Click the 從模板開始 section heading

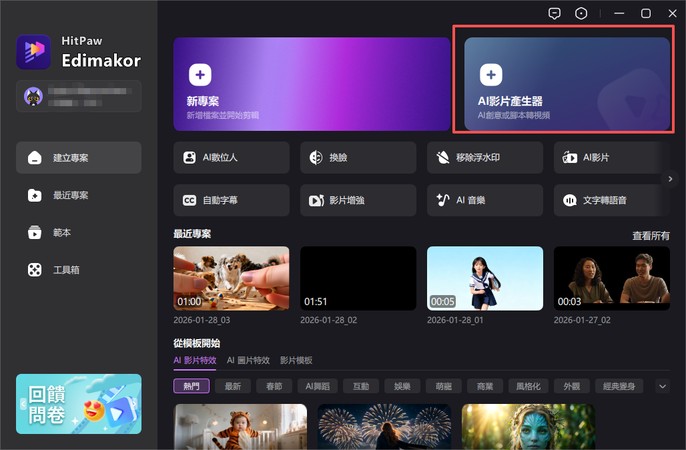(x=196, y=343)
